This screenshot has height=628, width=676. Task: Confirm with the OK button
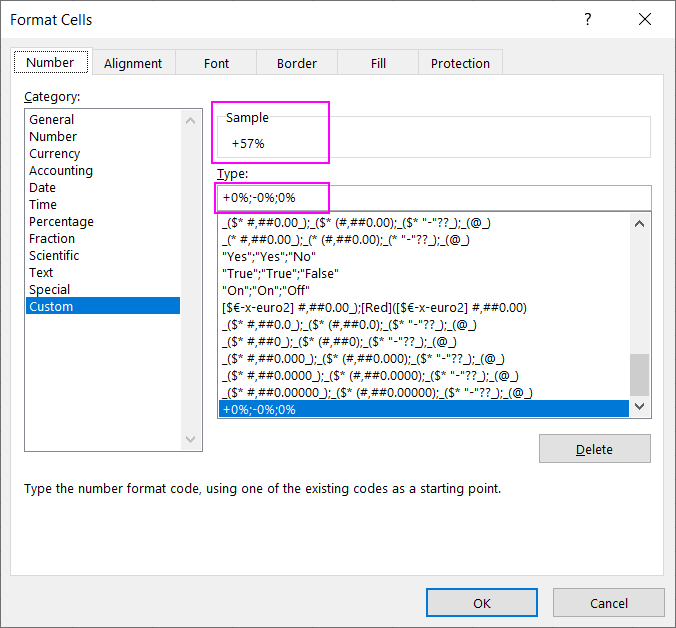point(481,603)
